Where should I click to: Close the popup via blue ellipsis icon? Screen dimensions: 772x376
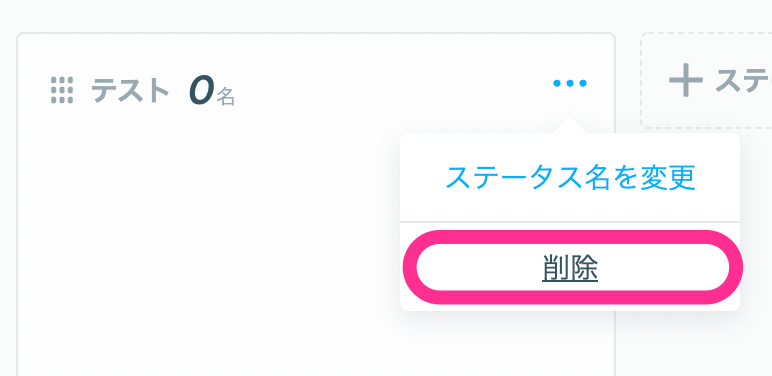click(570, 83)
